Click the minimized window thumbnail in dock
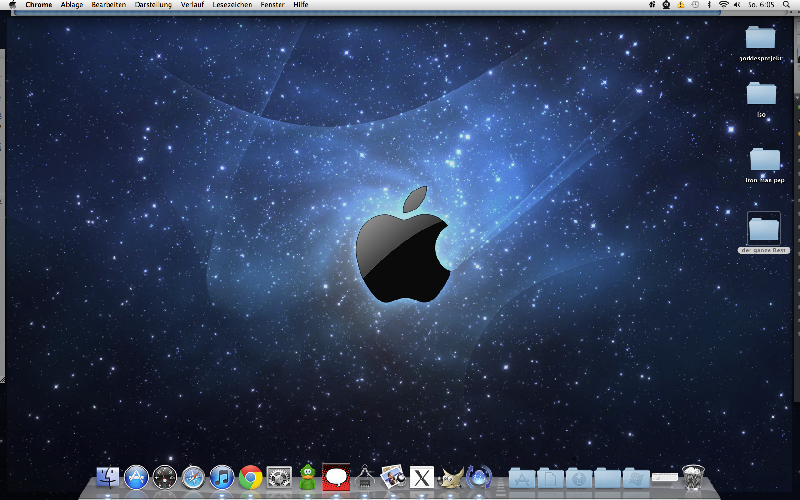This screenshot has width=800, height=500. pos(665,477)
